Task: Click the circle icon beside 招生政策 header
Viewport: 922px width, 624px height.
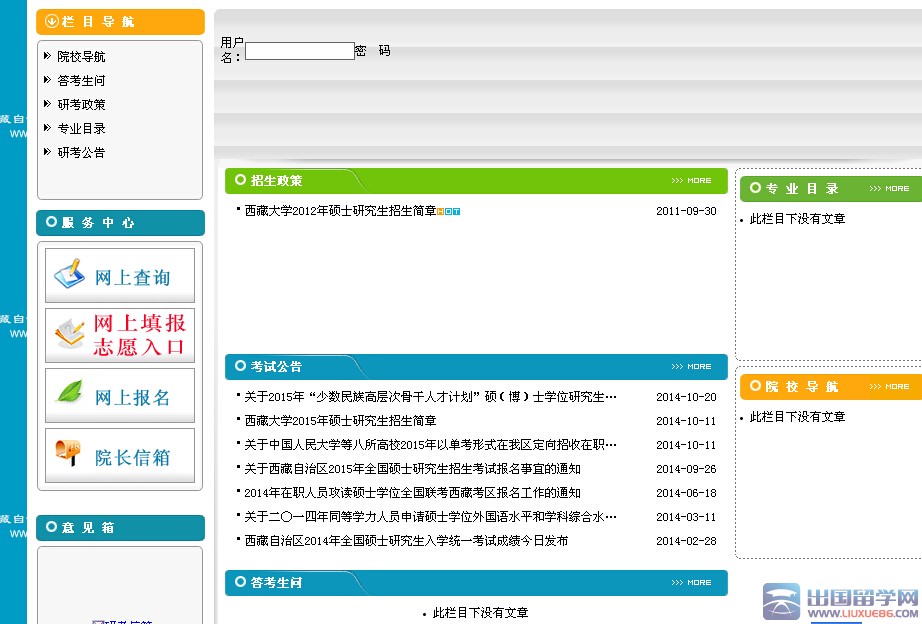Action: point(240,180)
